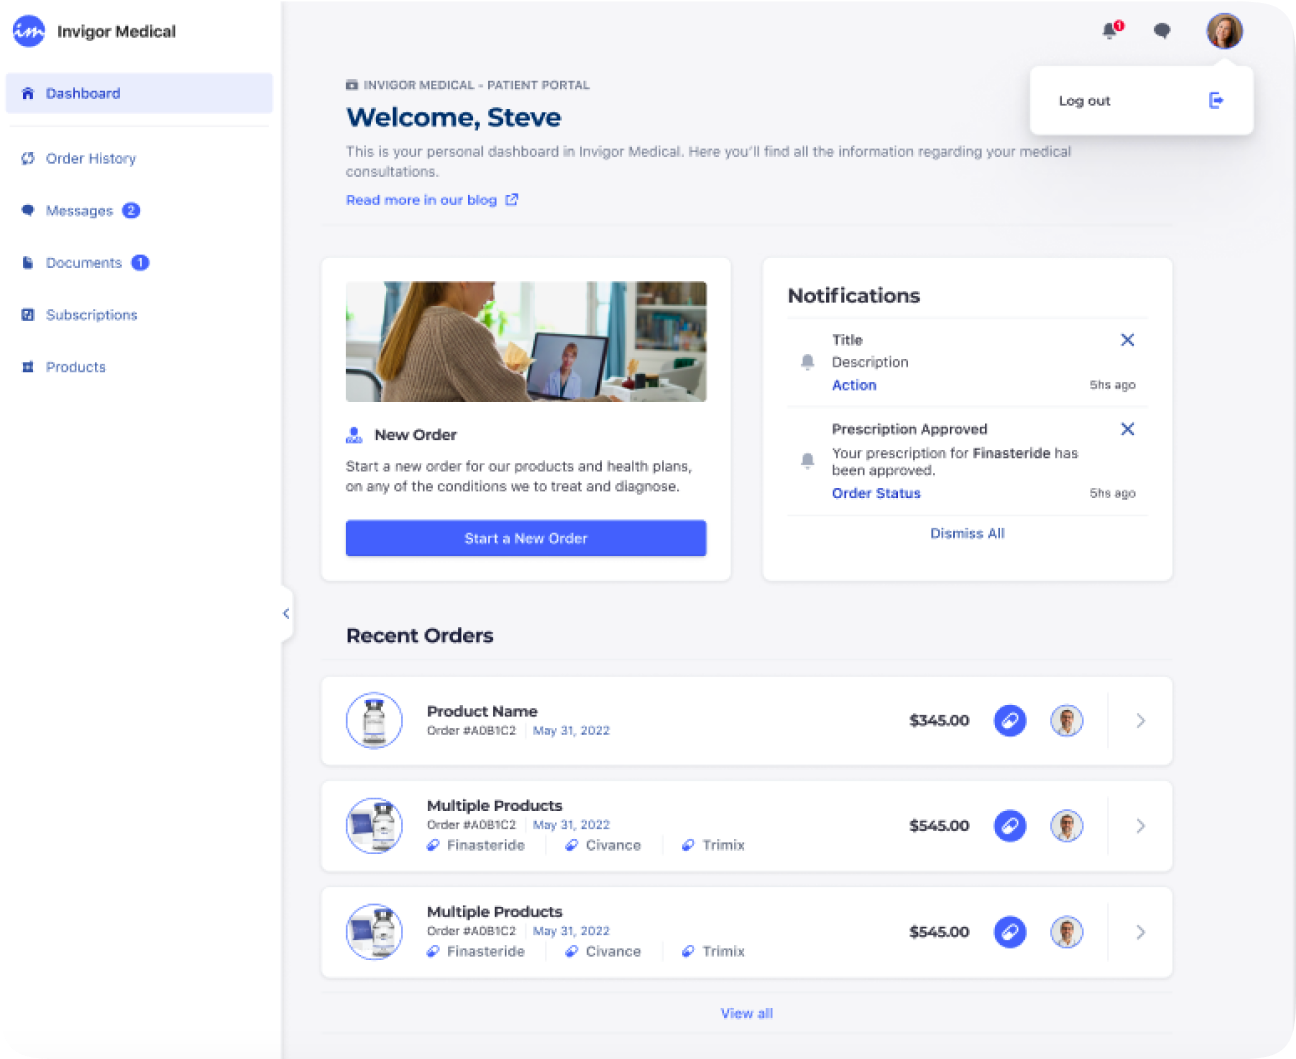The image size is (1296, 1059).
Task: Click the user profile avatar
Action: 1224,31
